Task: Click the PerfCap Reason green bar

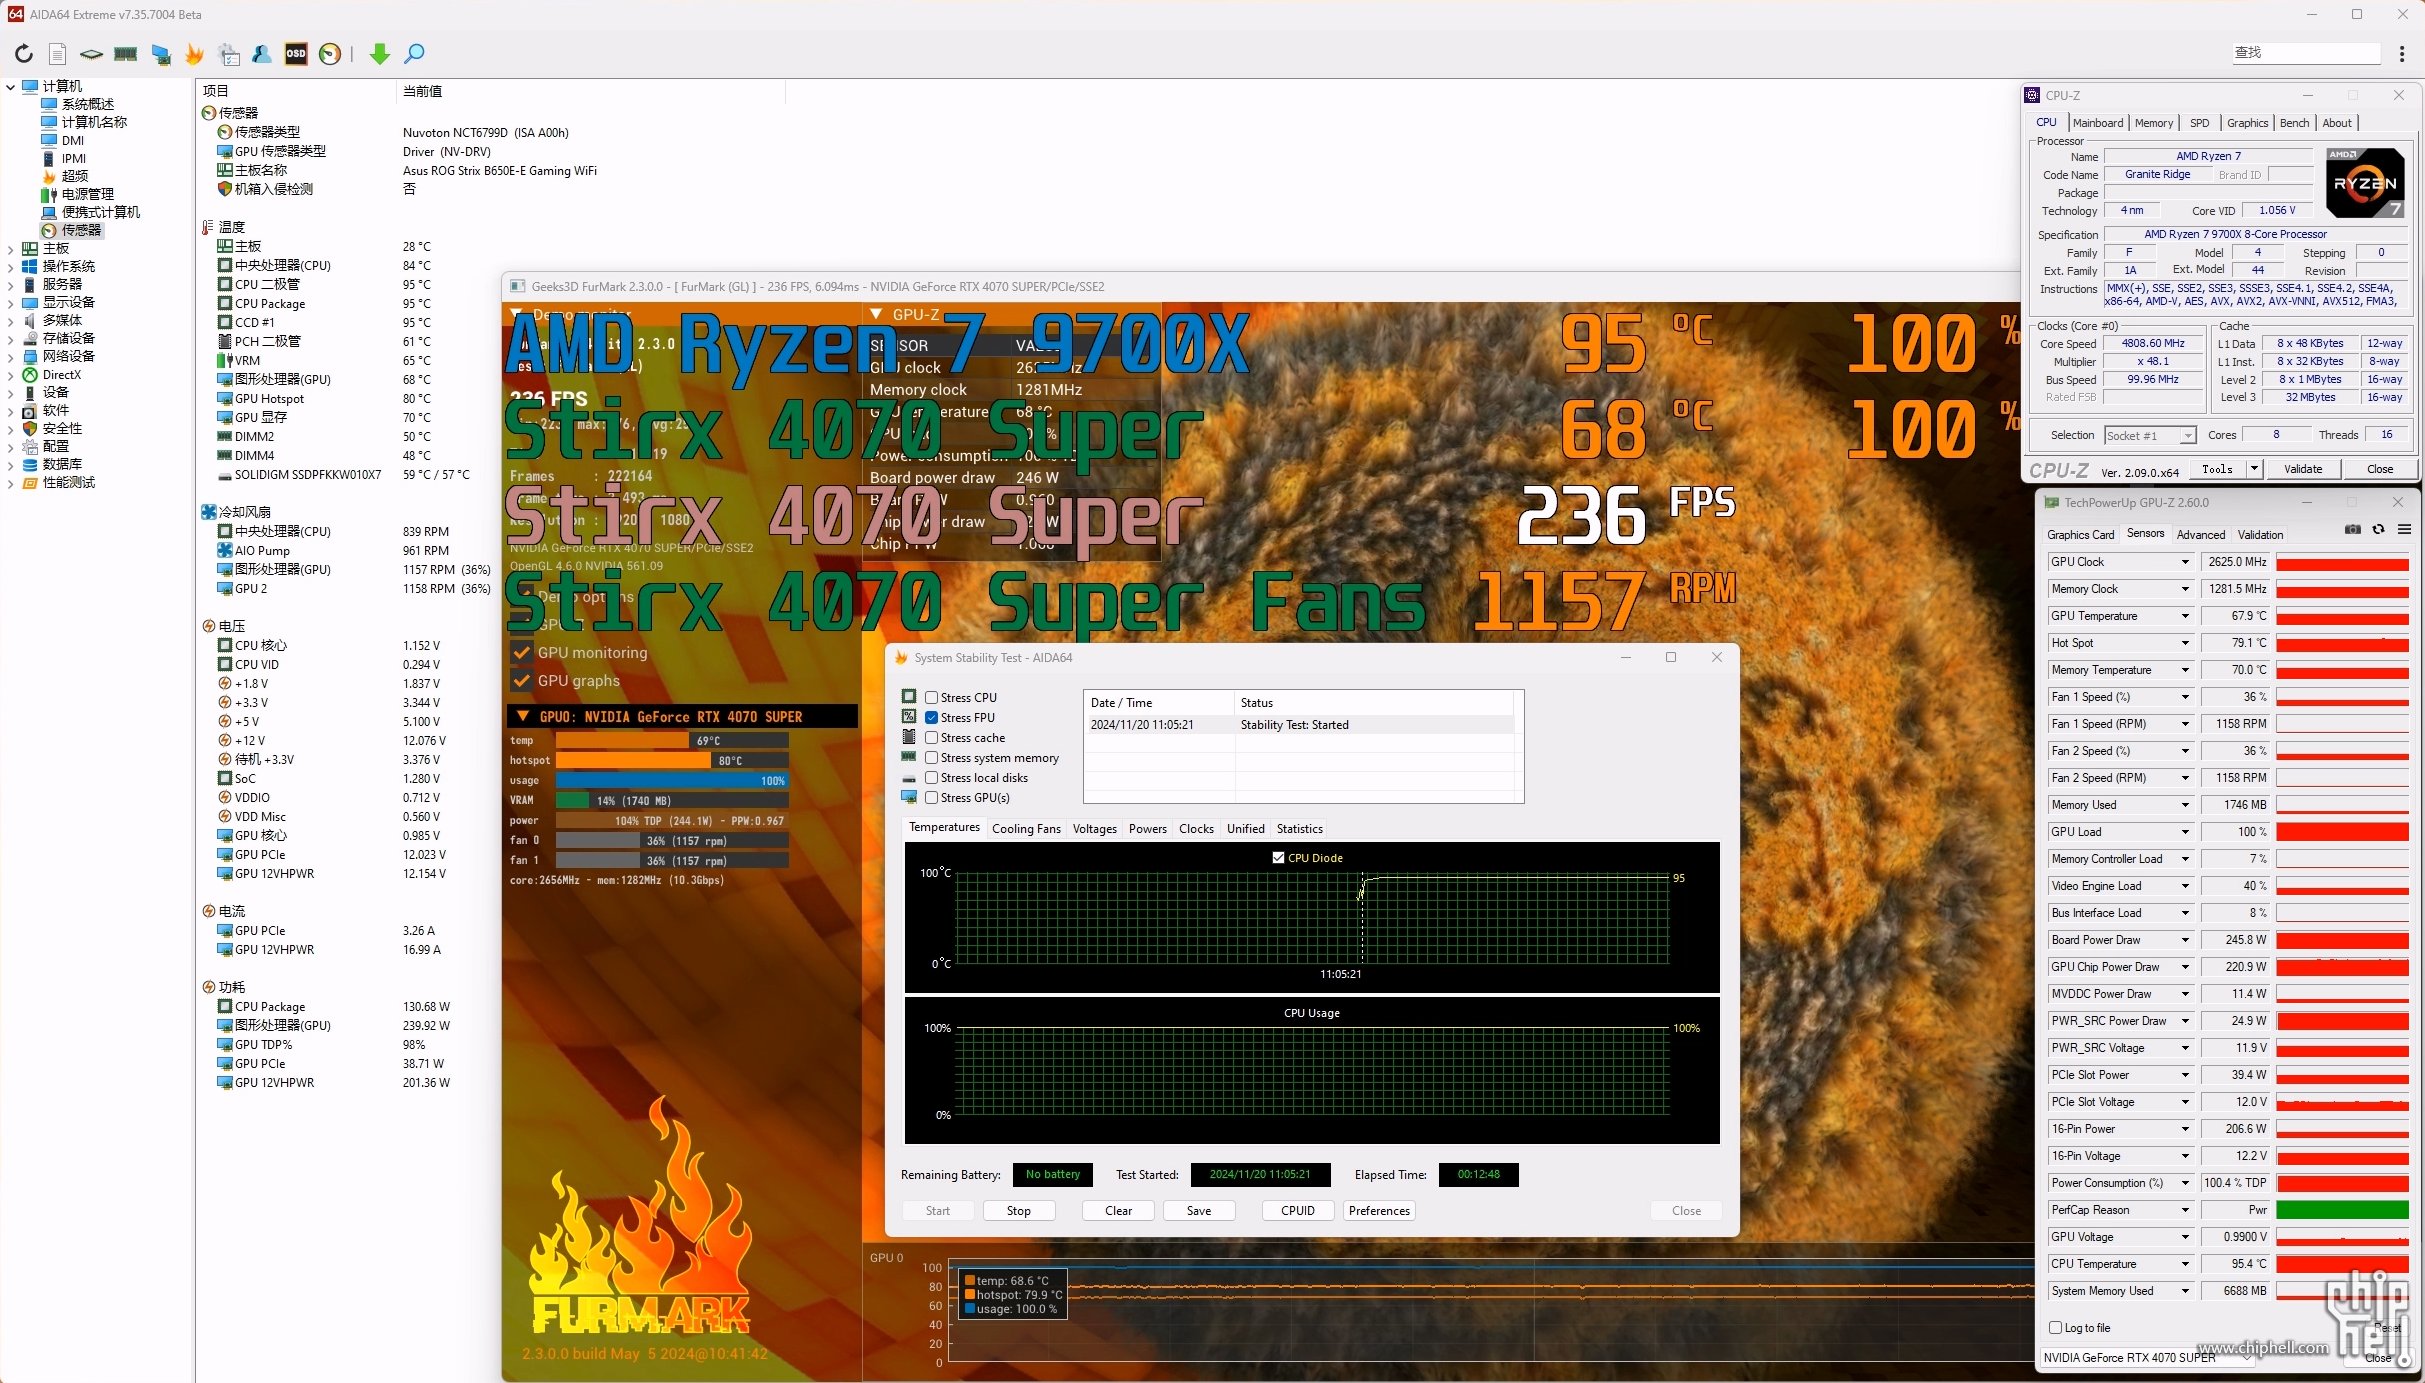Action: click(2342, 1210)
